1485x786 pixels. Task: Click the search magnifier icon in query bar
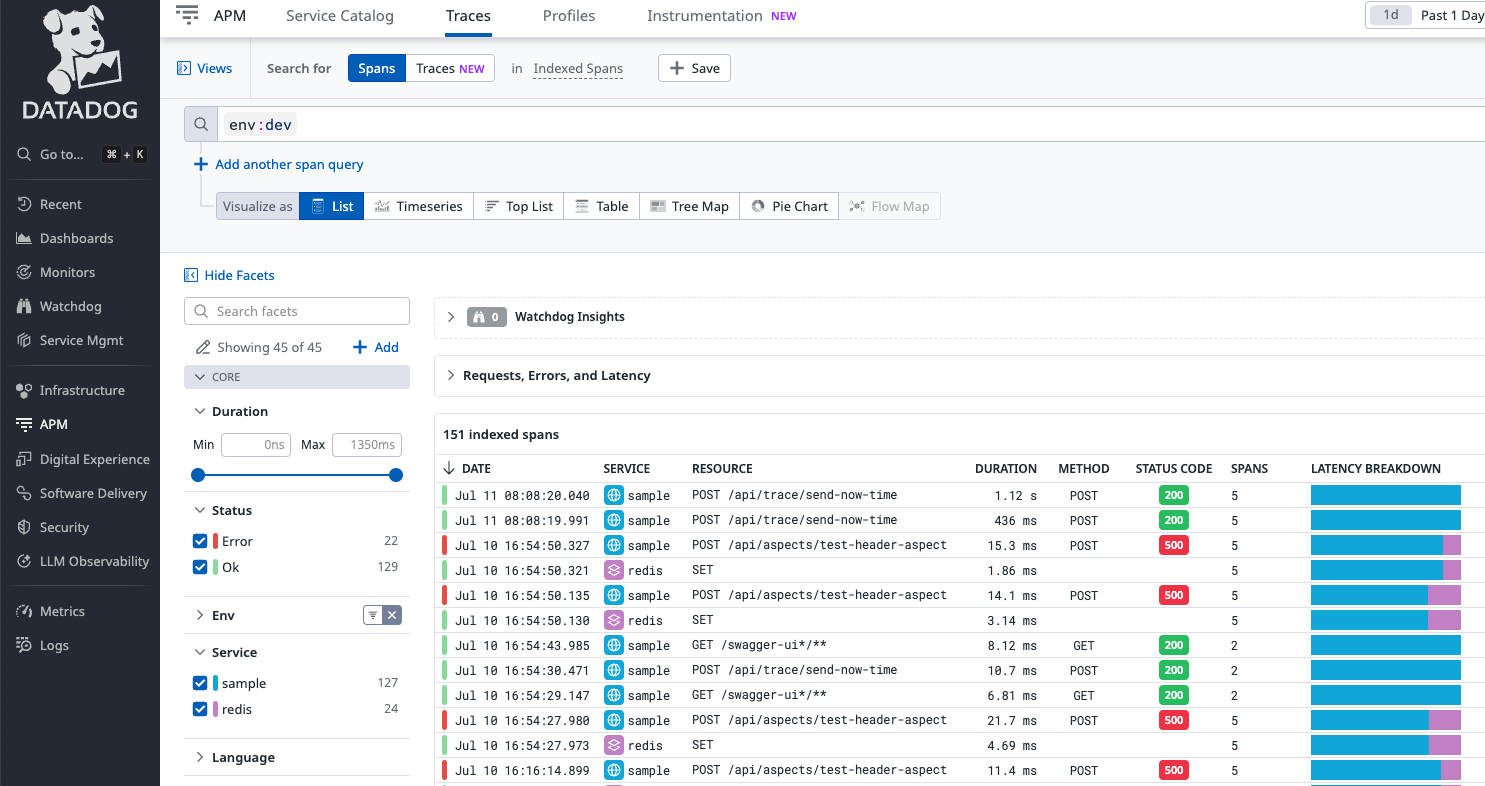click(201, 124)
